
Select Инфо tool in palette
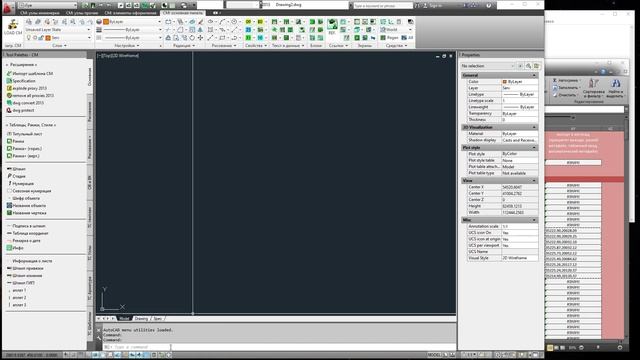pyautogui.click(x=15, y=248)
